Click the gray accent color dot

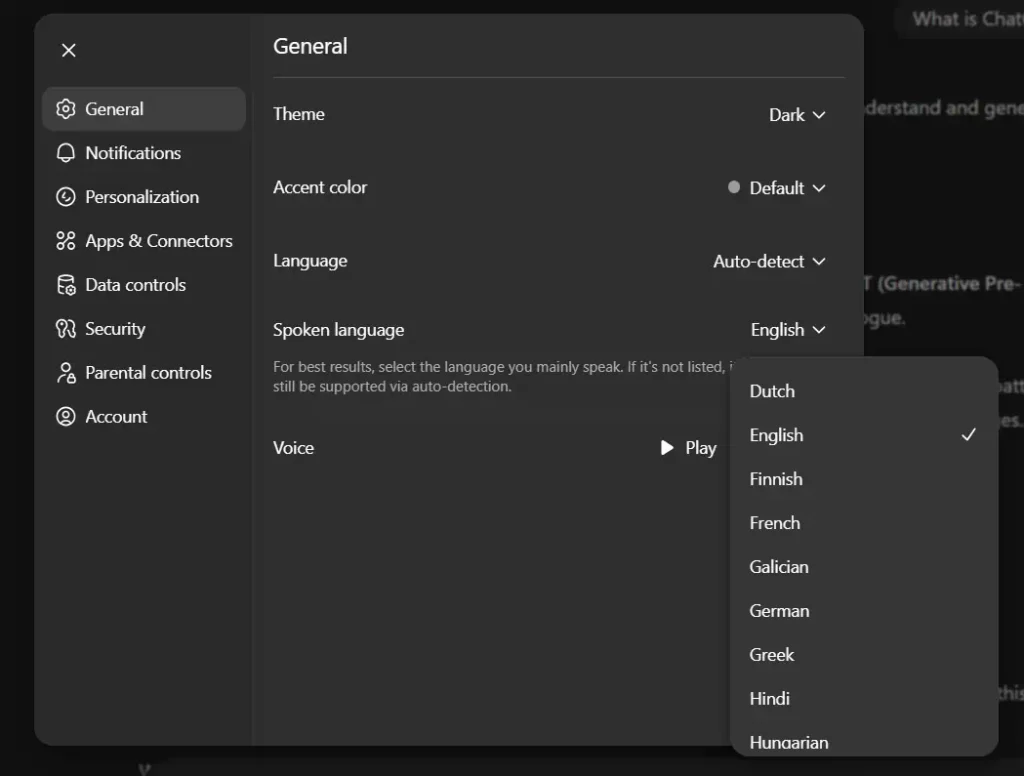pyautogui.click(x=734, y=187)
